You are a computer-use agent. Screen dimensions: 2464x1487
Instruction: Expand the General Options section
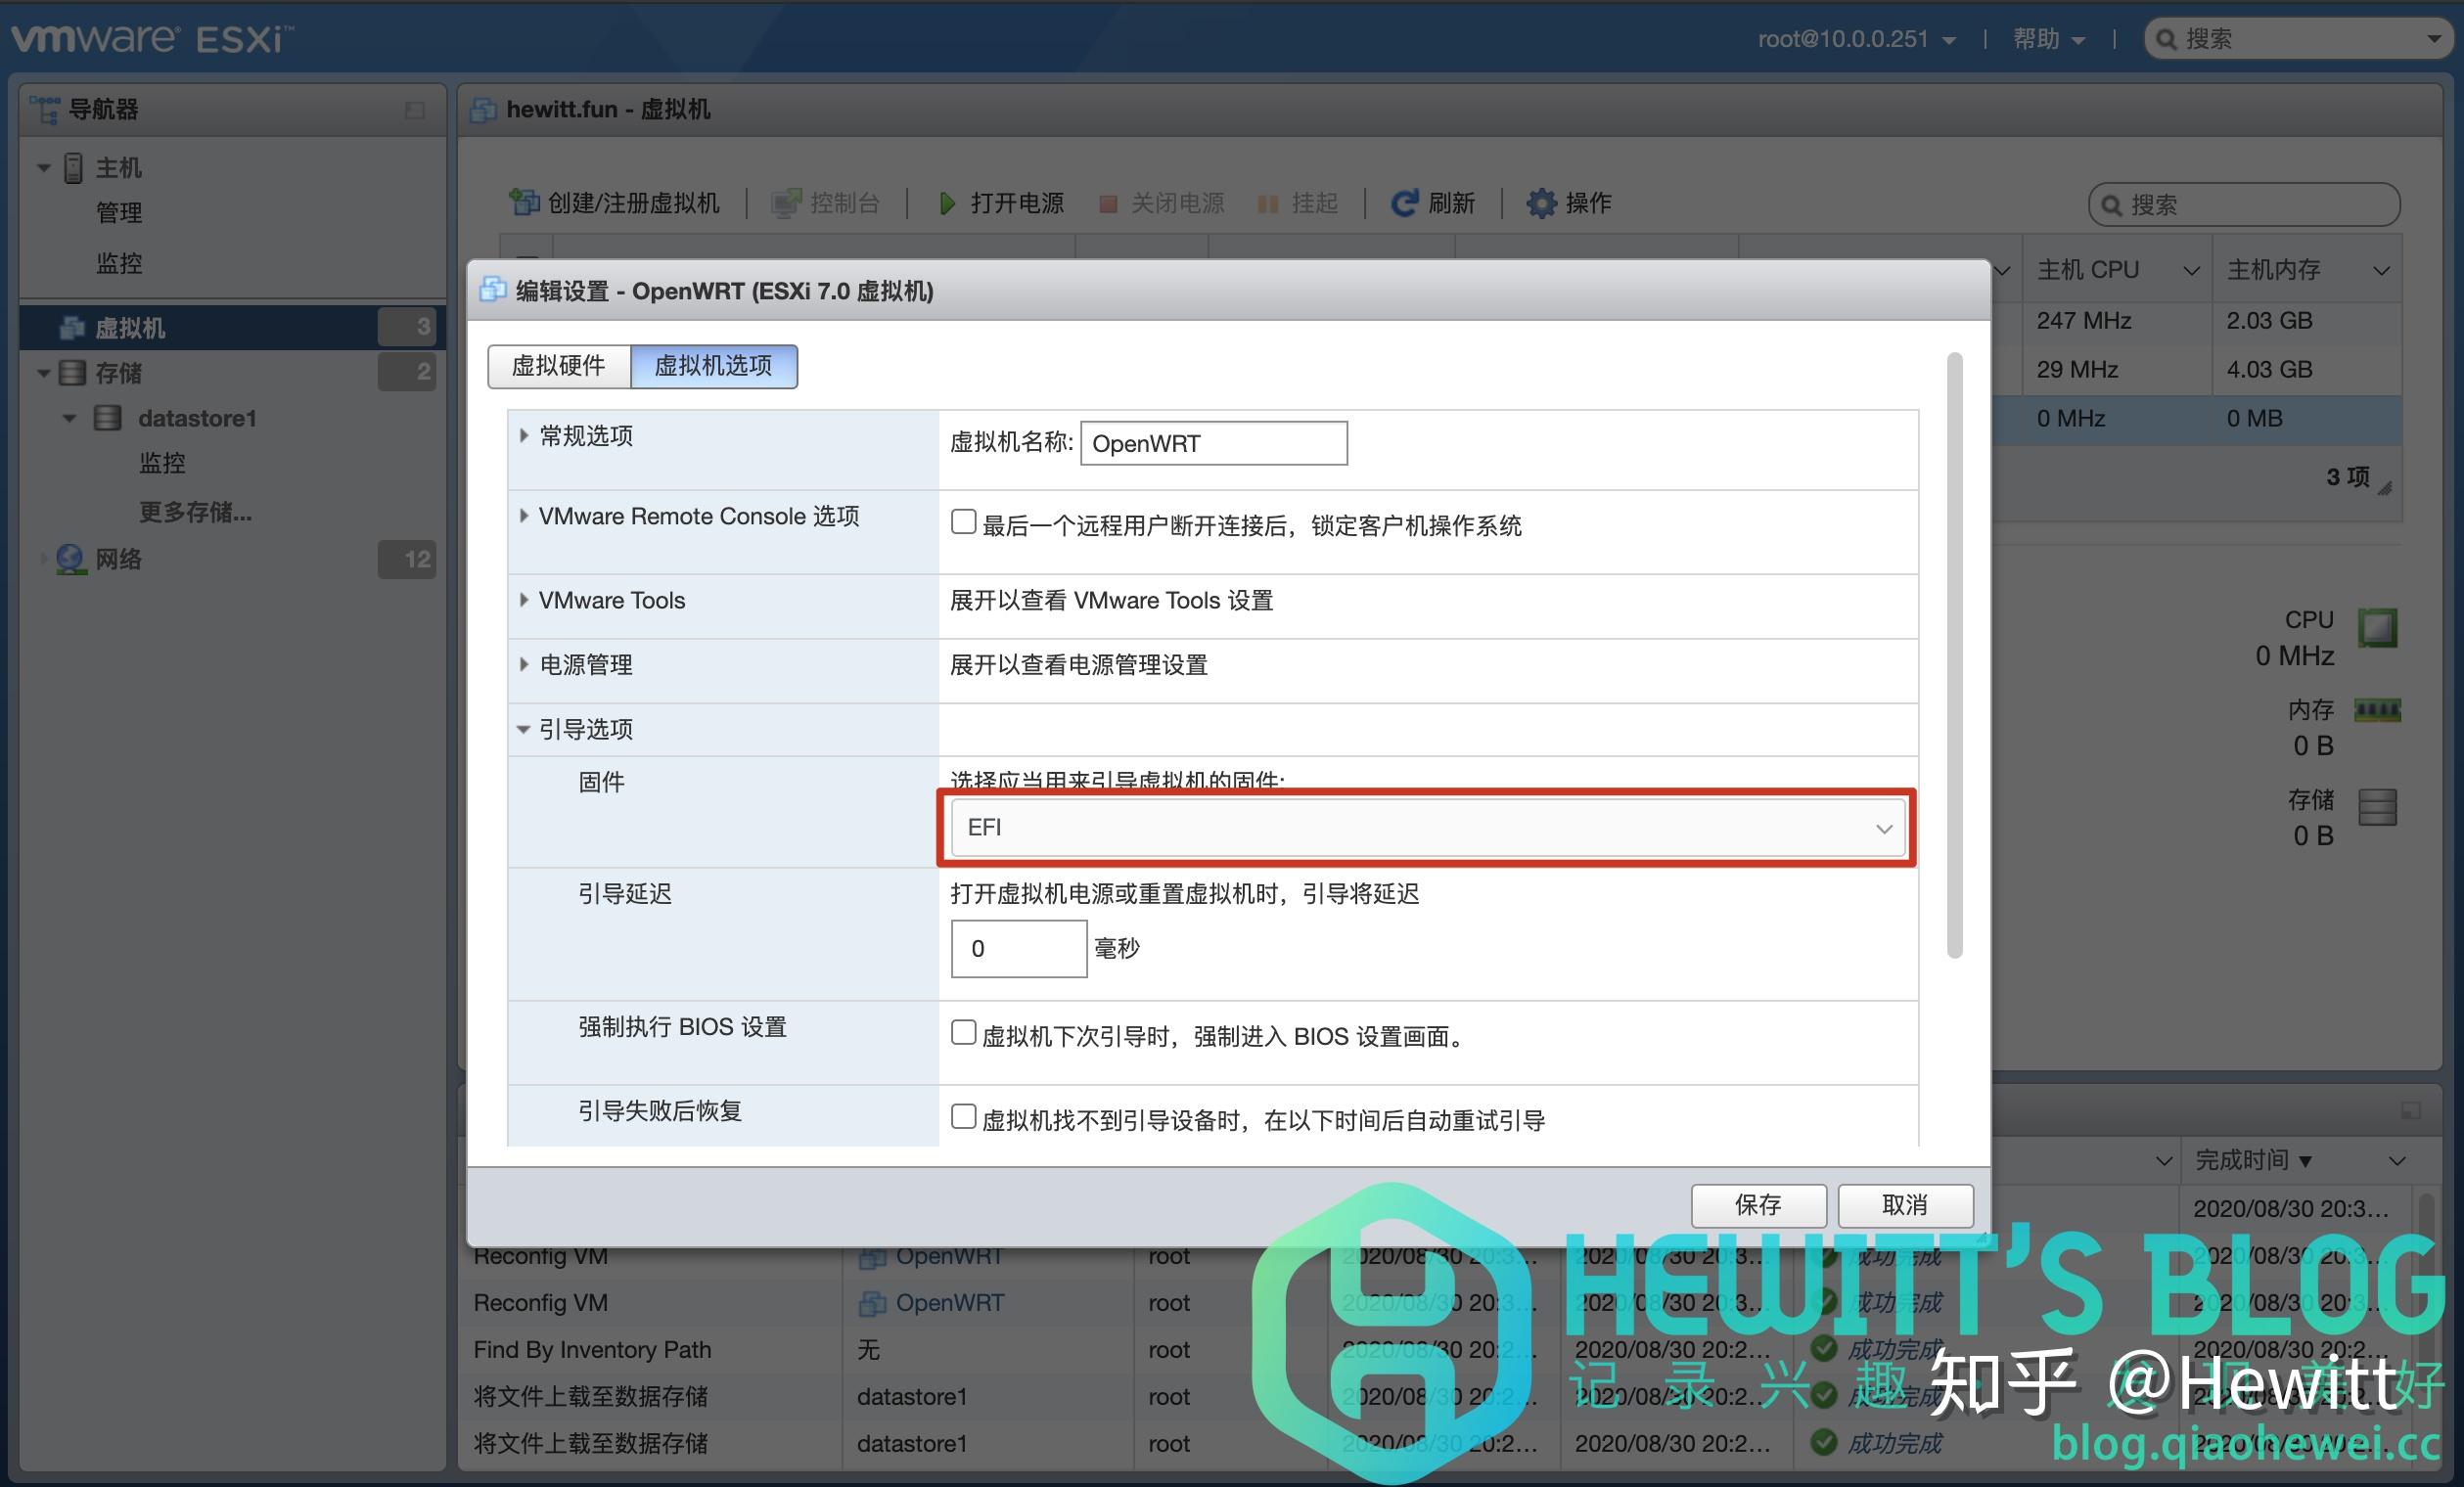(524, 435)
